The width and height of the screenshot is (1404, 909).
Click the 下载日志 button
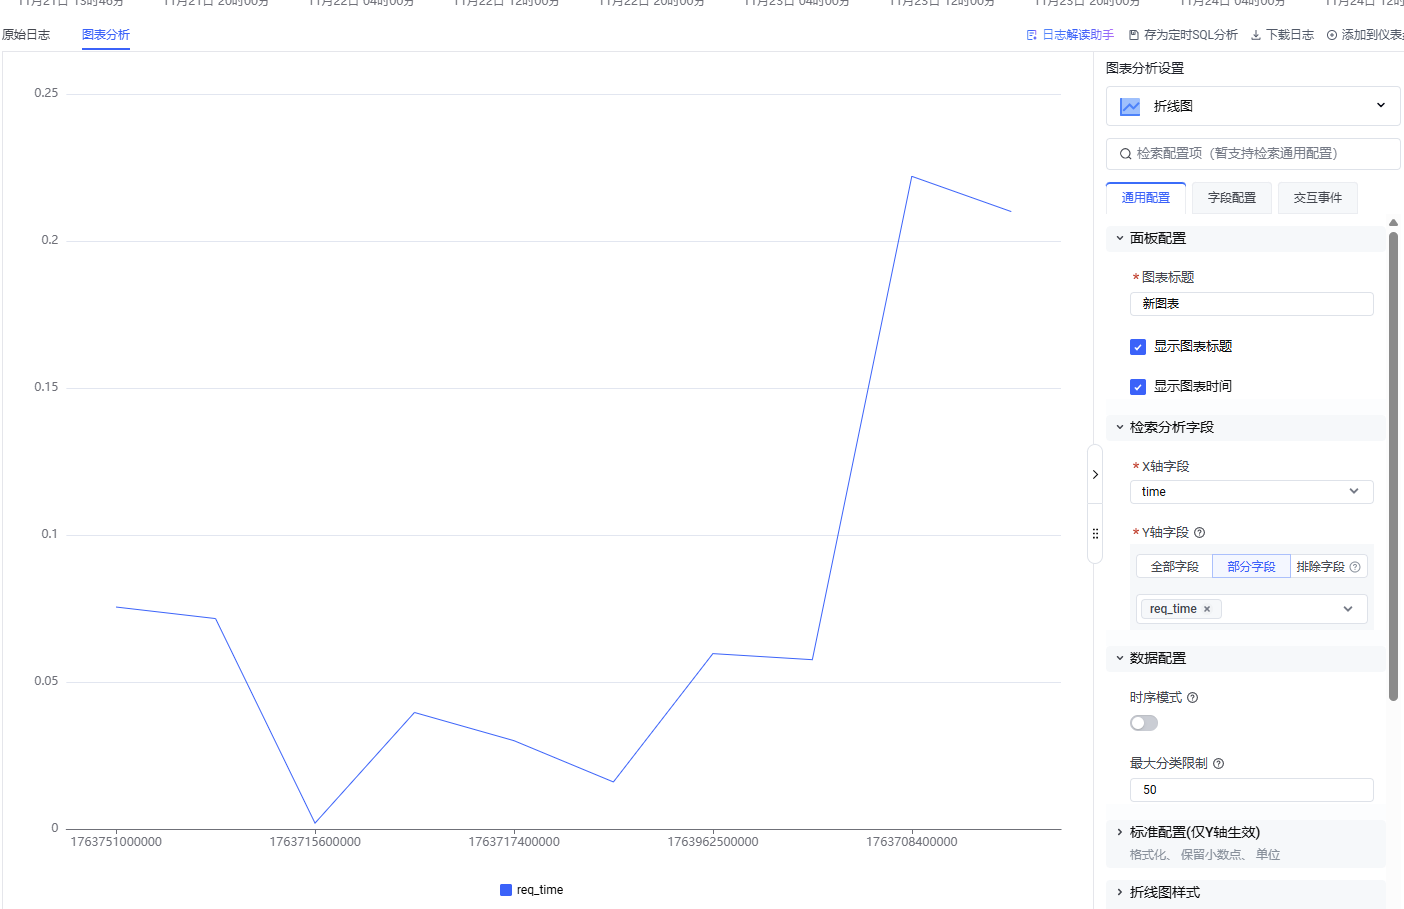pos(1282,35)
